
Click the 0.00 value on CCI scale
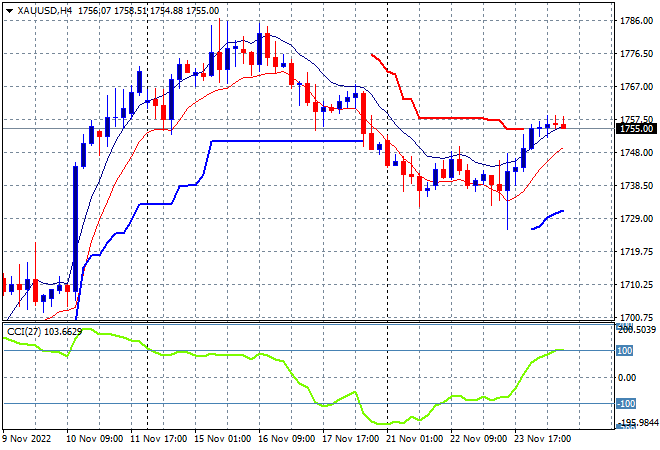(x=627, y=378)
